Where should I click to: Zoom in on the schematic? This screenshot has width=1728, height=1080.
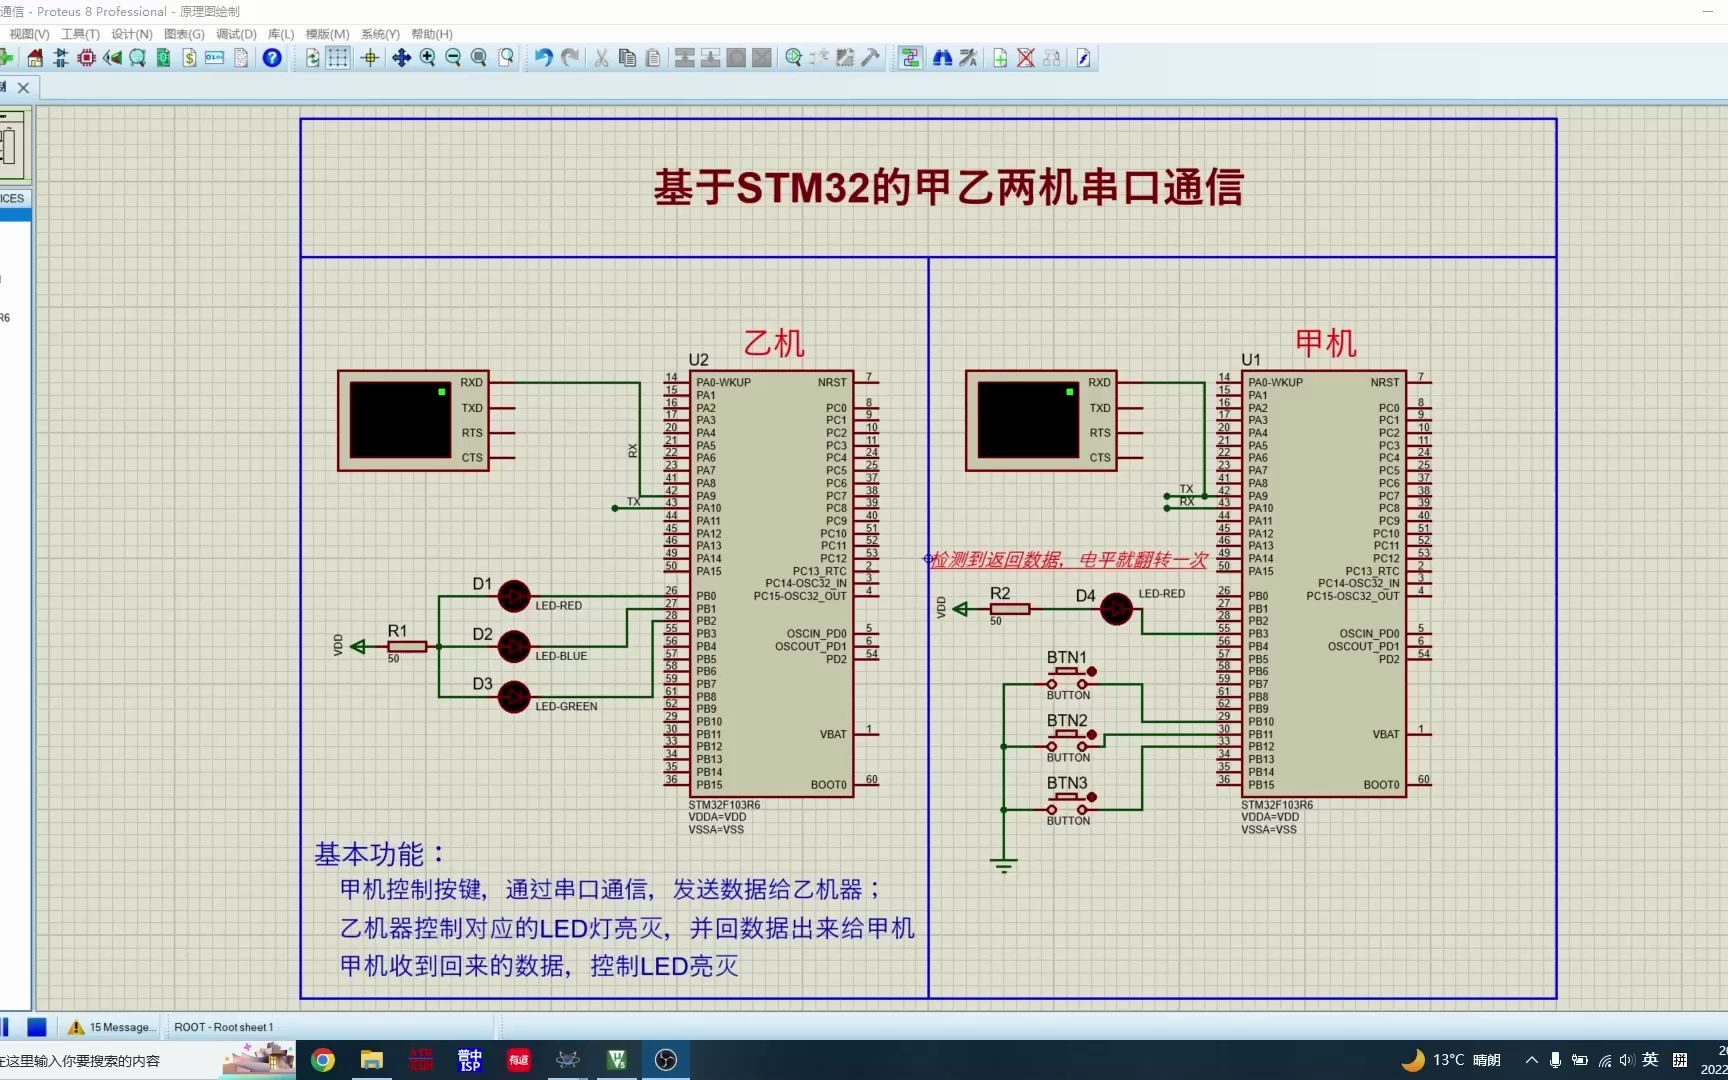point(426,57)
